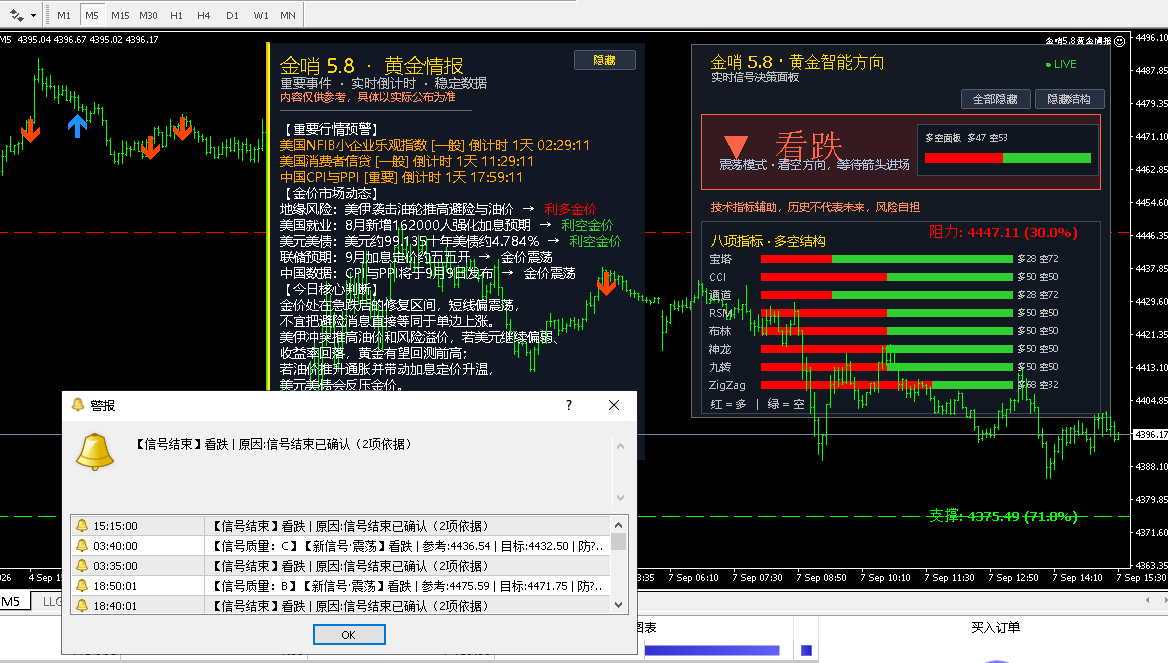This screenshot has width=1168, height=663.
Task: Click the blue up arrow signal
Action: pyautogui.click(x=77, y=125)
